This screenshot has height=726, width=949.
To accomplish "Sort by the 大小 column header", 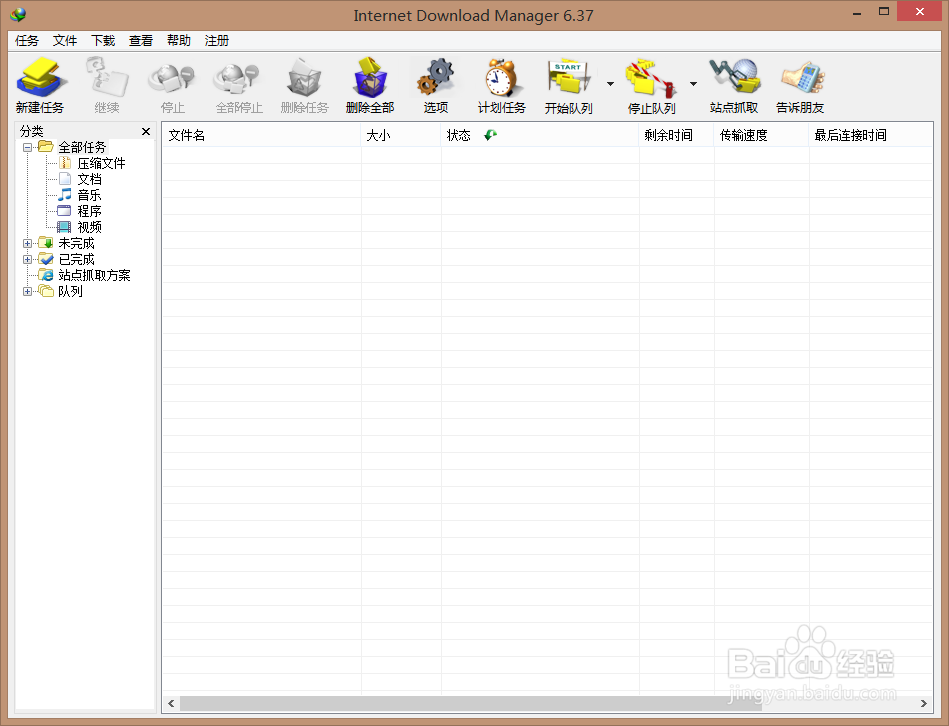I will click(401, 135).
